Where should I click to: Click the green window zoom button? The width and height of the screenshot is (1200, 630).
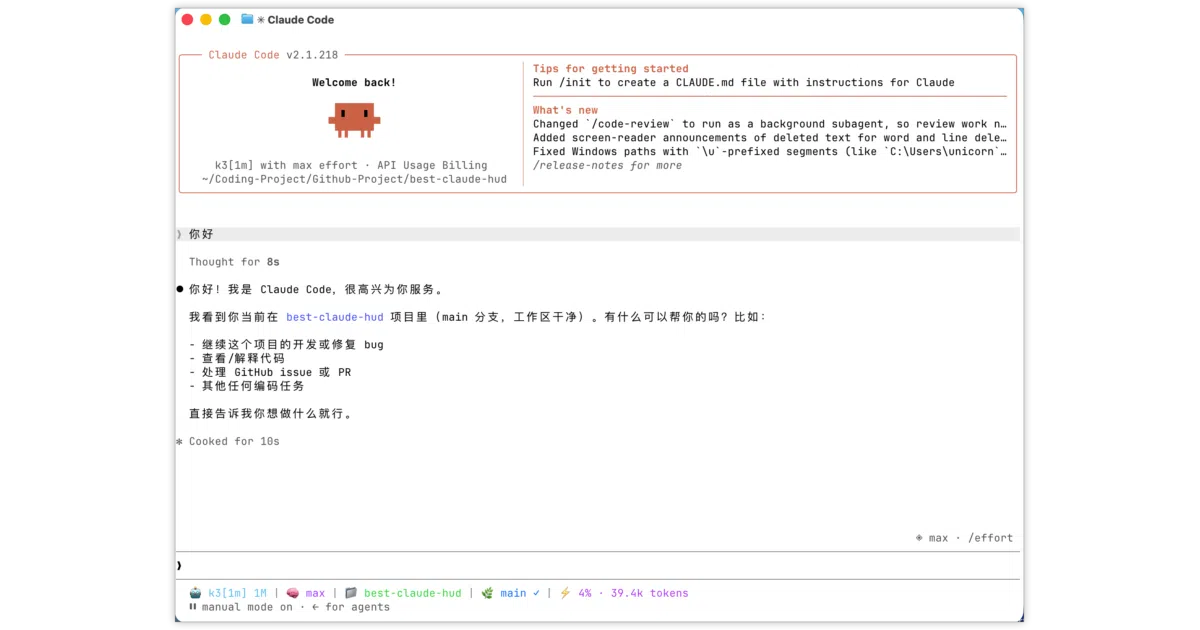point(224,19)
